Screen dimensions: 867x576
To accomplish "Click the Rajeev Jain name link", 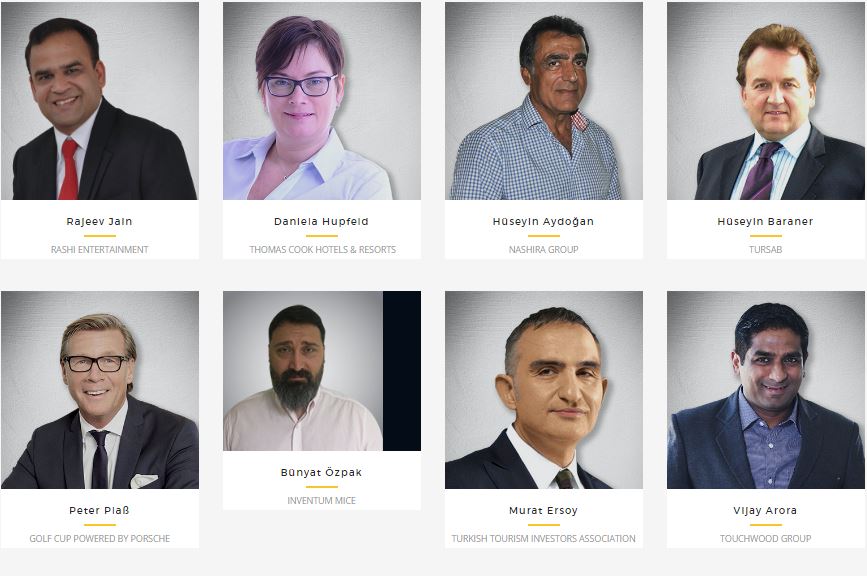I will click(x=100, y=222).
